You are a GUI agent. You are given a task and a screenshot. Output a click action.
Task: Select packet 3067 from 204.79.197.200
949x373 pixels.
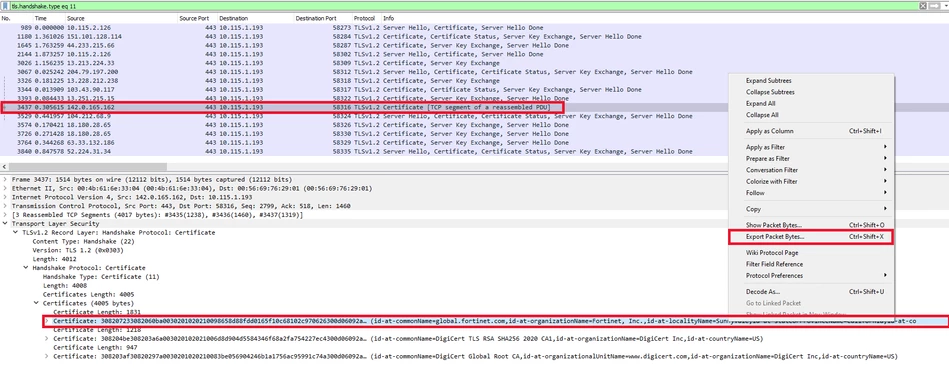tap(474, 72)
